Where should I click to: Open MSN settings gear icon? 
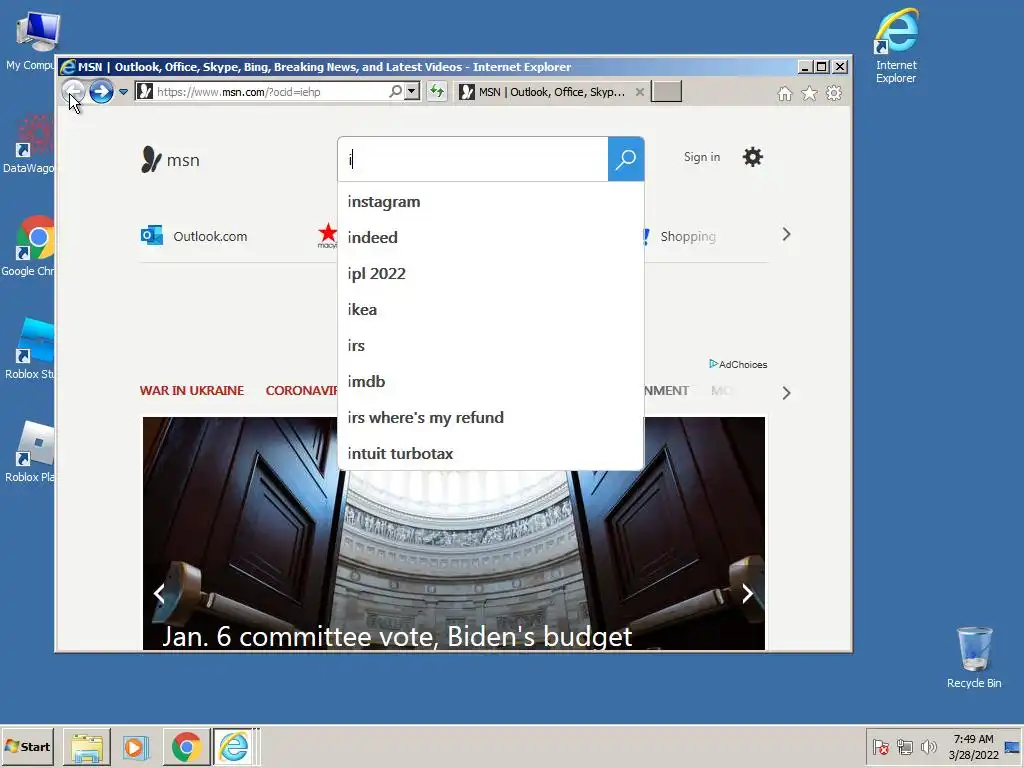[752, 157]
